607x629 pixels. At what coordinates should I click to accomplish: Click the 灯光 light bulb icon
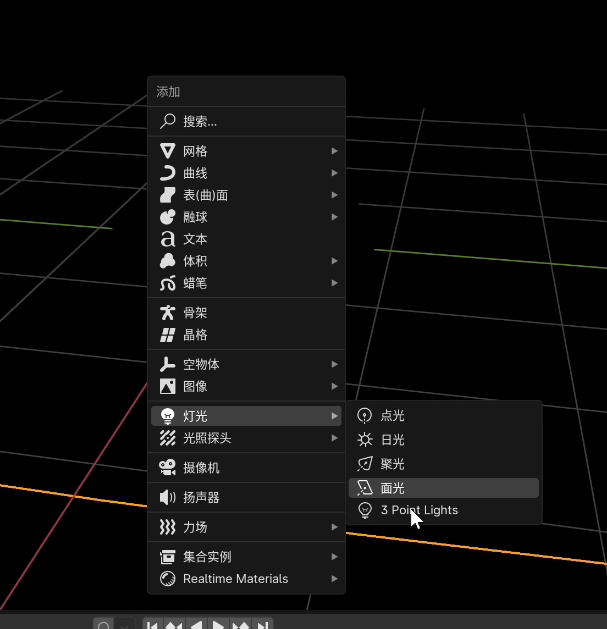coord(168,416)
